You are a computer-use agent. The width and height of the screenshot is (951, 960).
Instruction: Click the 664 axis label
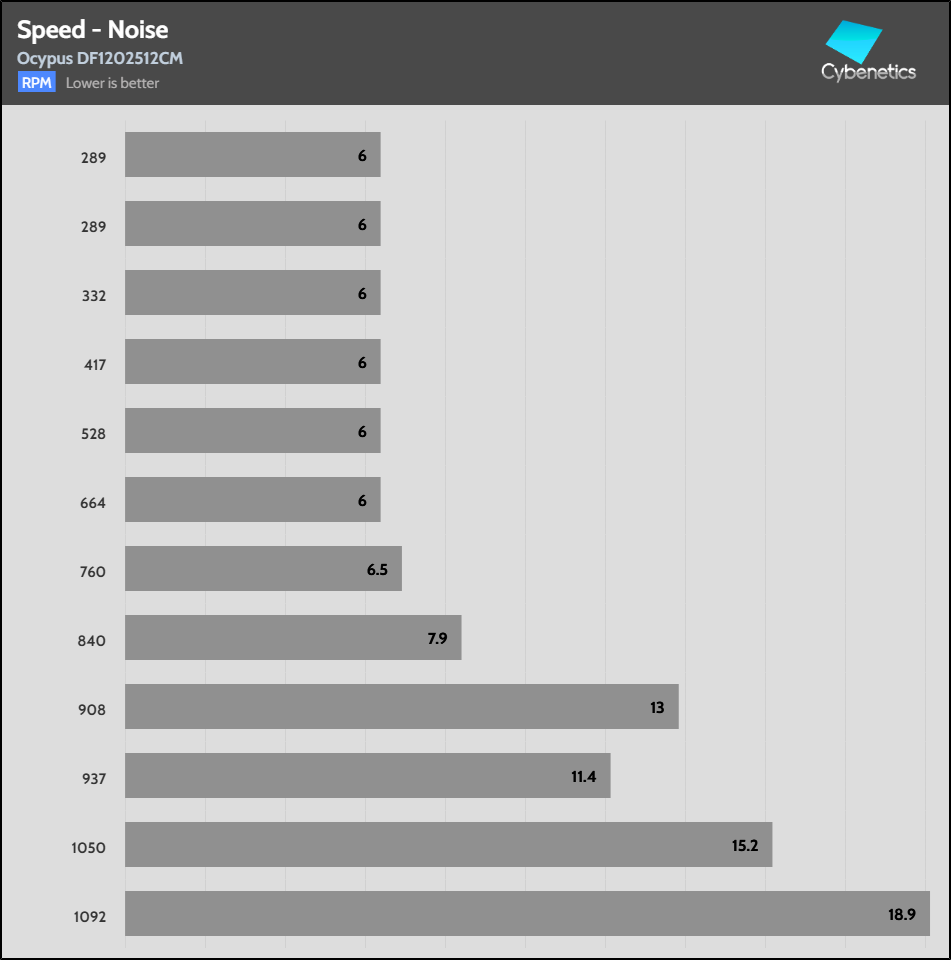[93, 503]
